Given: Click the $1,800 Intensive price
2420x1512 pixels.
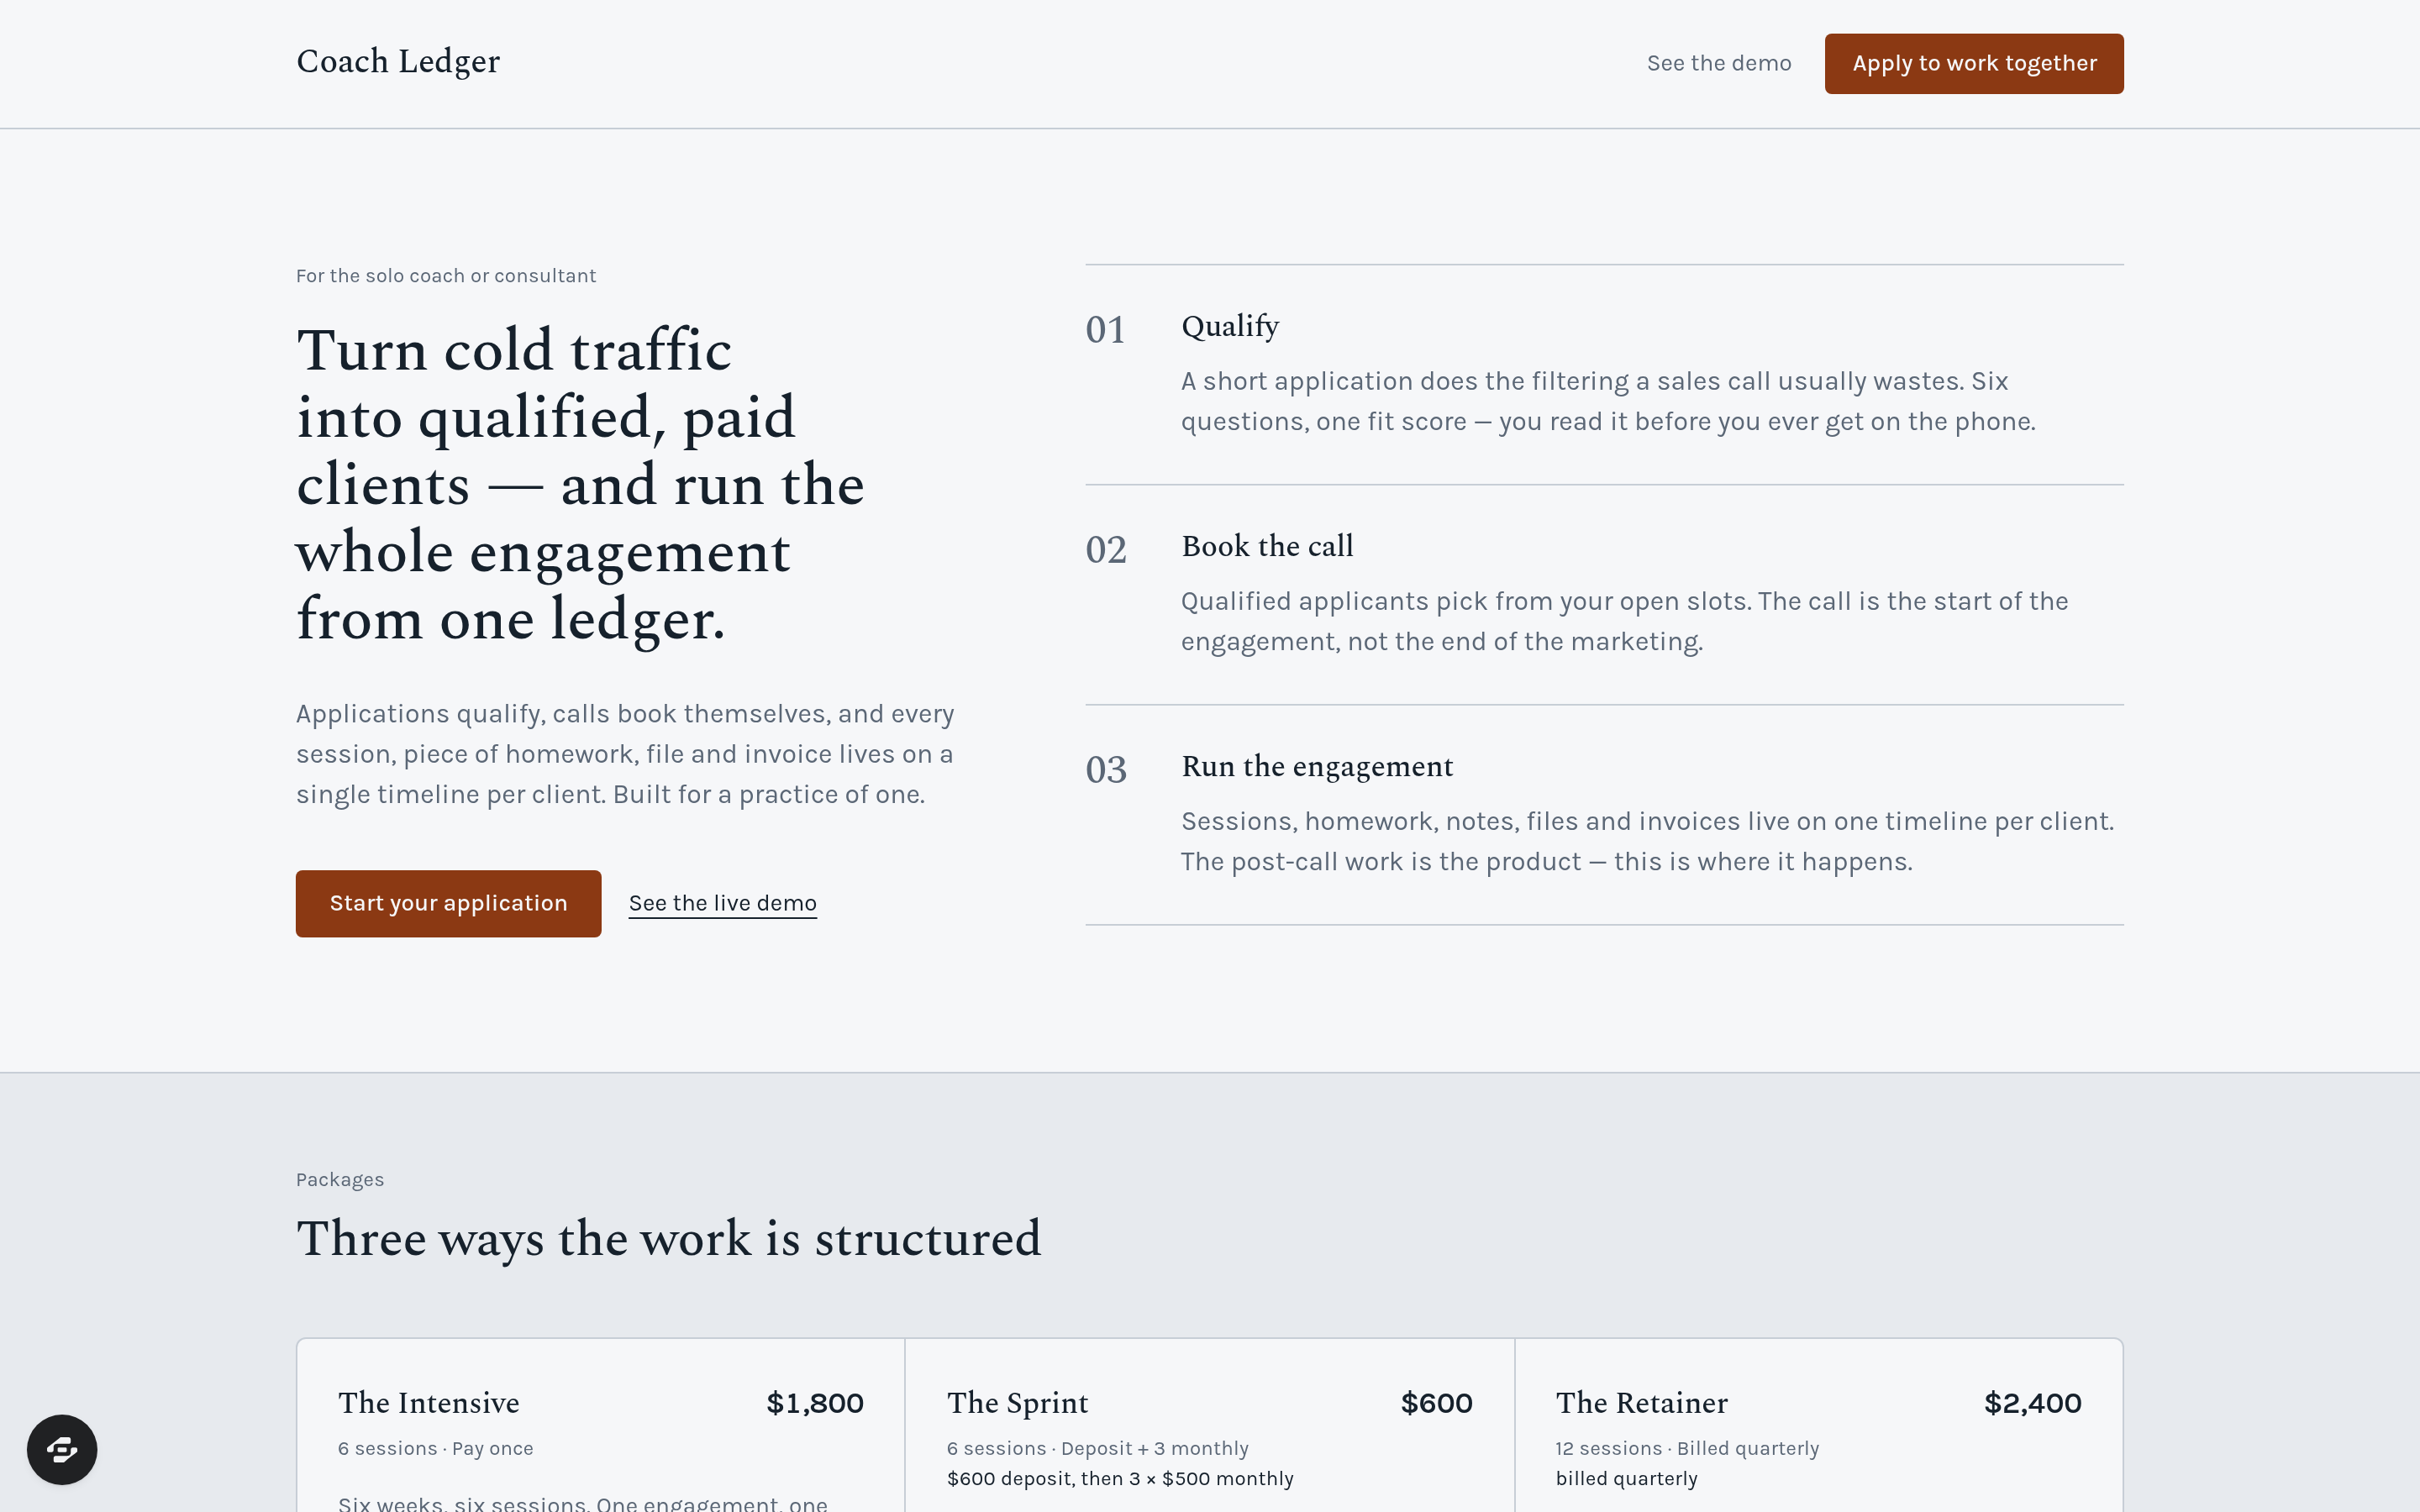Looking at the screenshot, I should 814,1403.
